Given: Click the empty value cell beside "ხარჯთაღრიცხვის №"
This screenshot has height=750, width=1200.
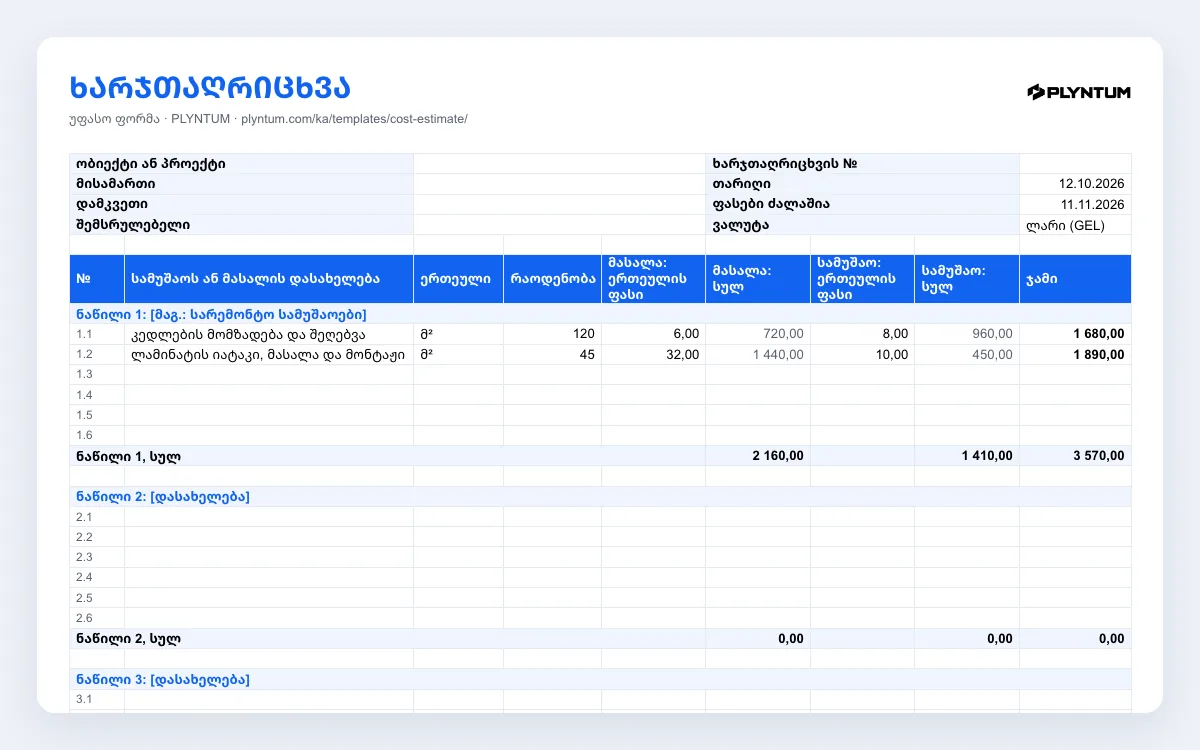Looking at the screenshot, I should (1075, 164).
